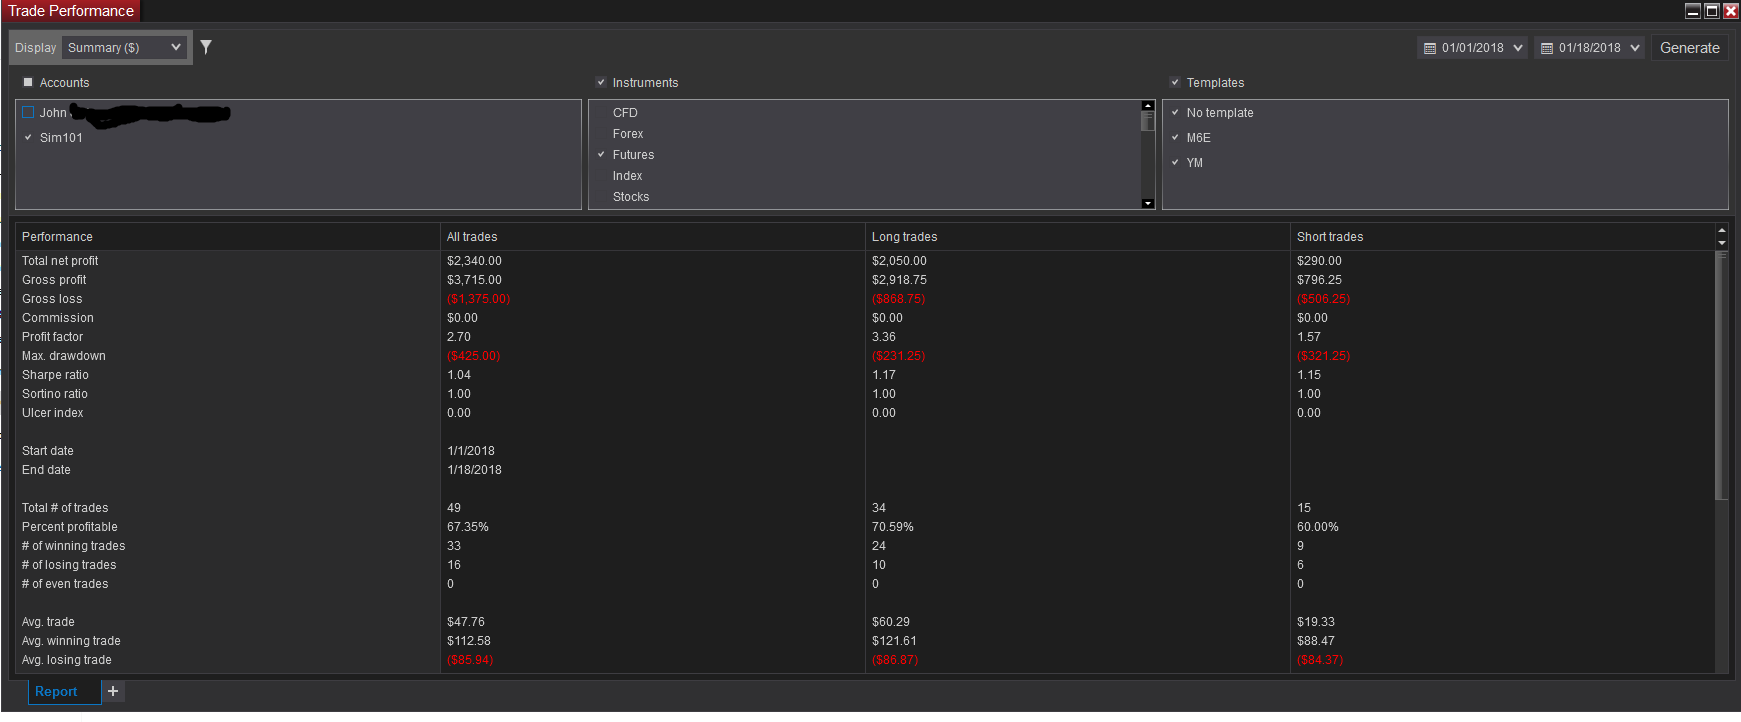Select the Gross profit row label
Image resolution: width=1741 pixels, height=722 pixels.
pyautogui.click(x=54, y=280)
